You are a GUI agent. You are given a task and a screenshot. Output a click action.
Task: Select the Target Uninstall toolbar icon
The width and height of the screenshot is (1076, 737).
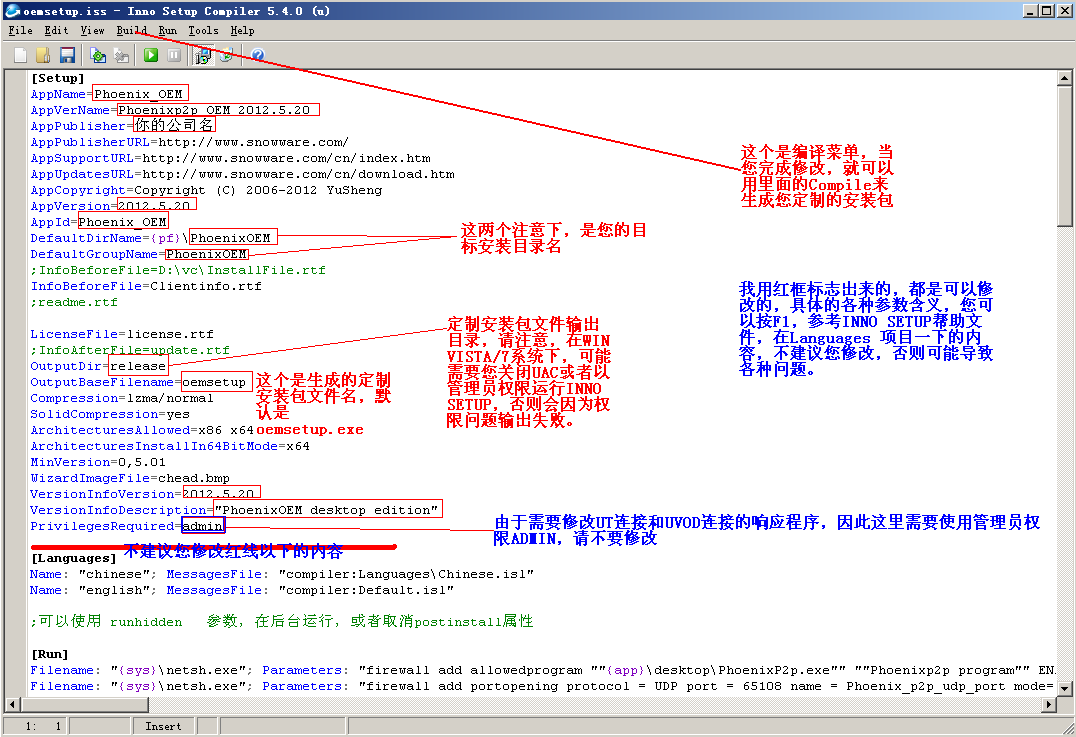tap(226, 56)
